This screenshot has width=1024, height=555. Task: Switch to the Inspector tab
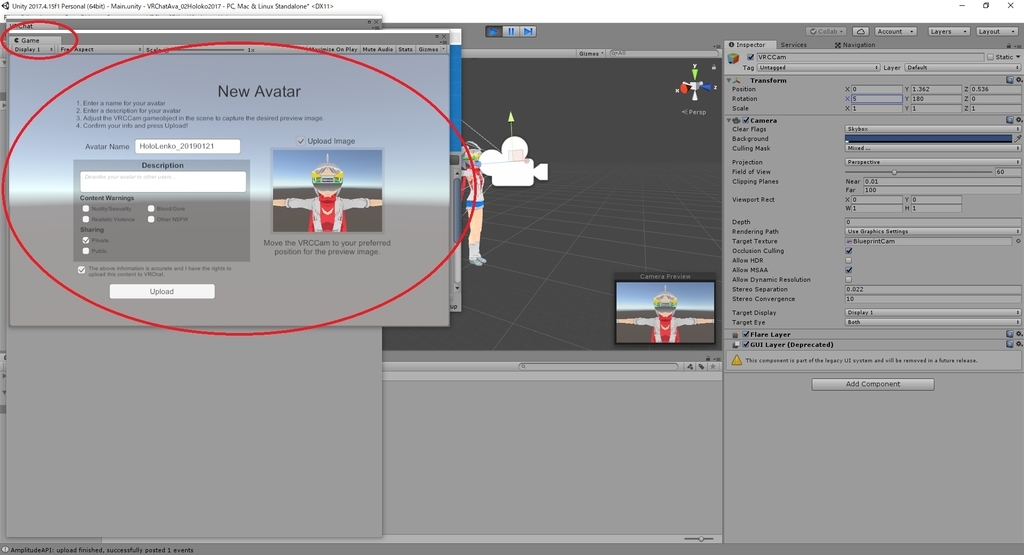coord(748,45)
